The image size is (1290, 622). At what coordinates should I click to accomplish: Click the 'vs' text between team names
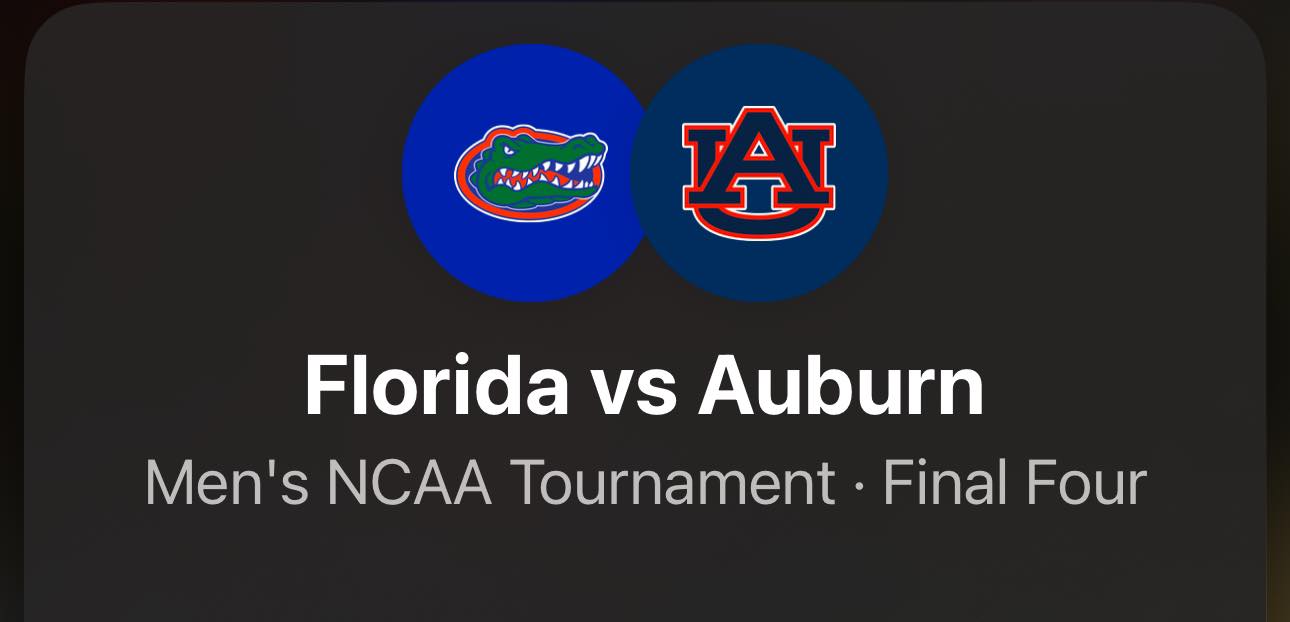pos(633,394)
